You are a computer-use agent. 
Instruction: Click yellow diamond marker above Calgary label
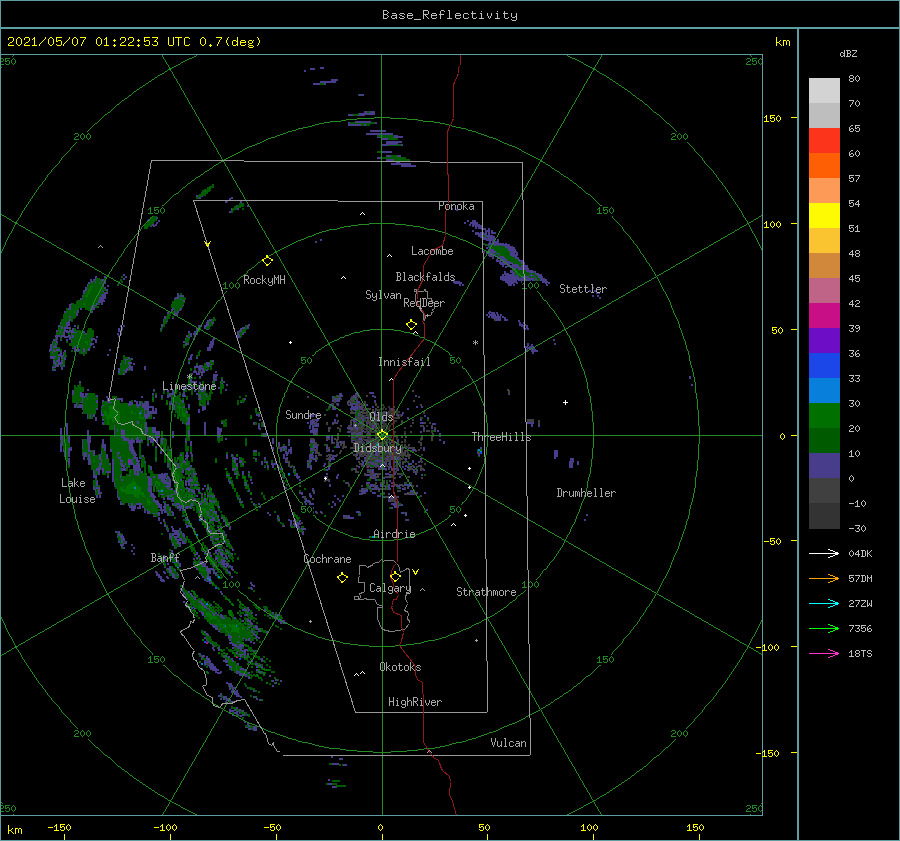click(x=395, y=576)
